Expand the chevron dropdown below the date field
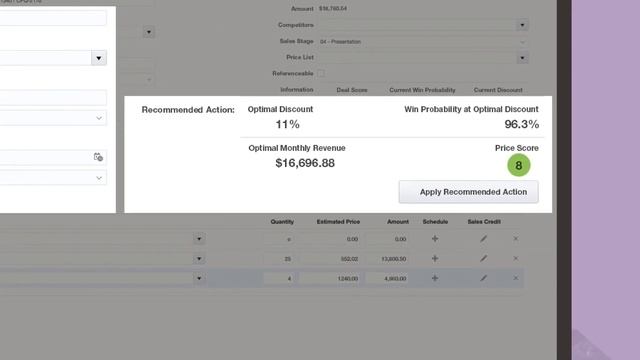Image resolution: width=640 pixels, height=360 pixels. [99, 178]
